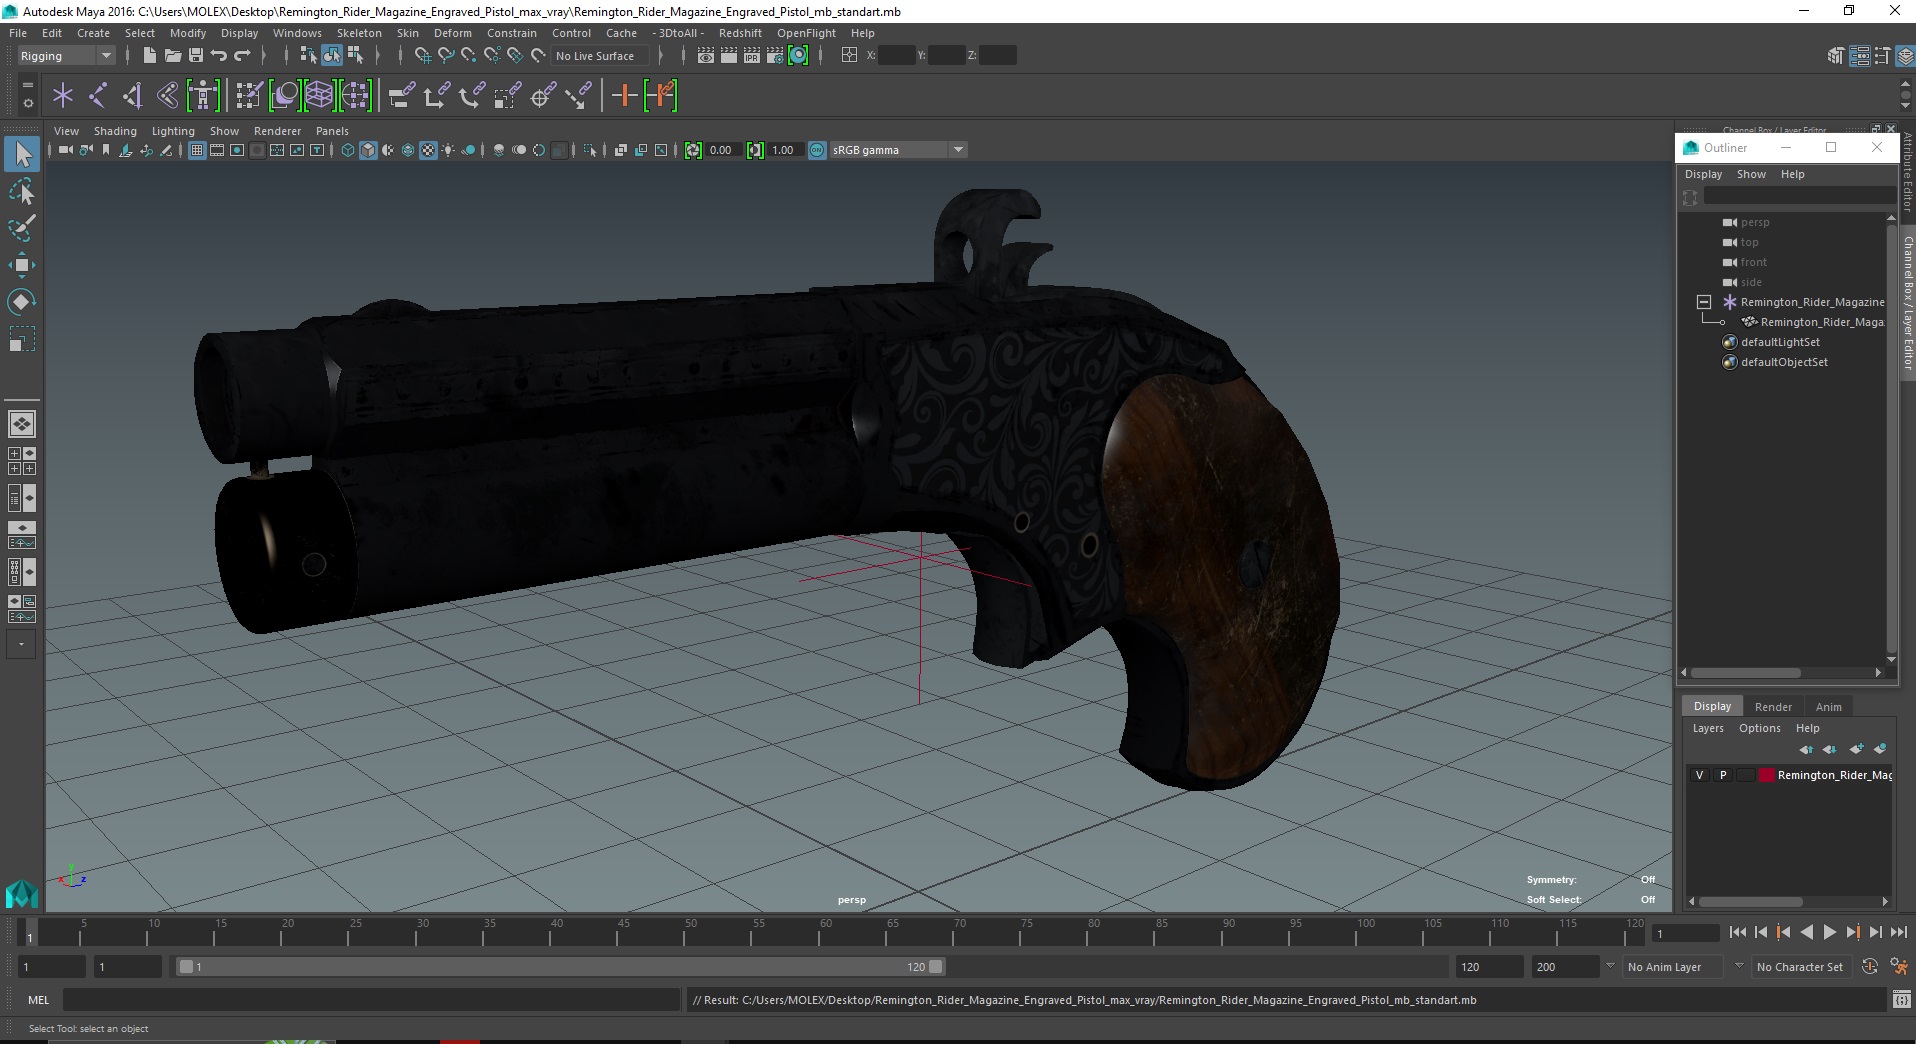Click the IPR render icon
This screenshot has height=1044, width=1916.
tap(752, 56)
